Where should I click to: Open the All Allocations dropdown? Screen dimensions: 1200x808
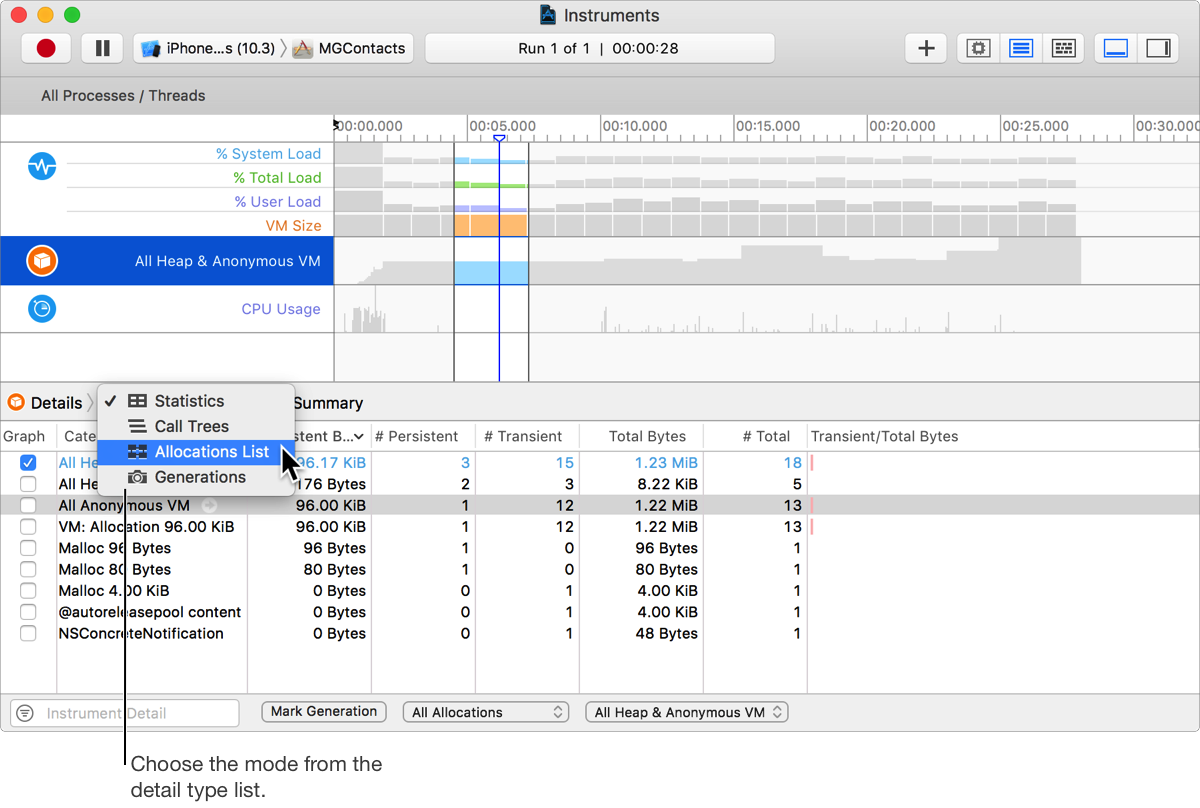click(x=485, y=712)
